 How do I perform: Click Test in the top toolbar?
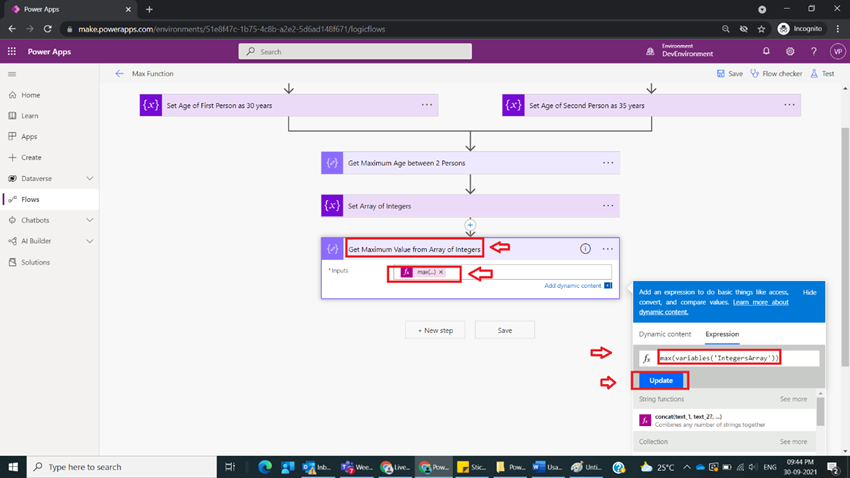822,74
